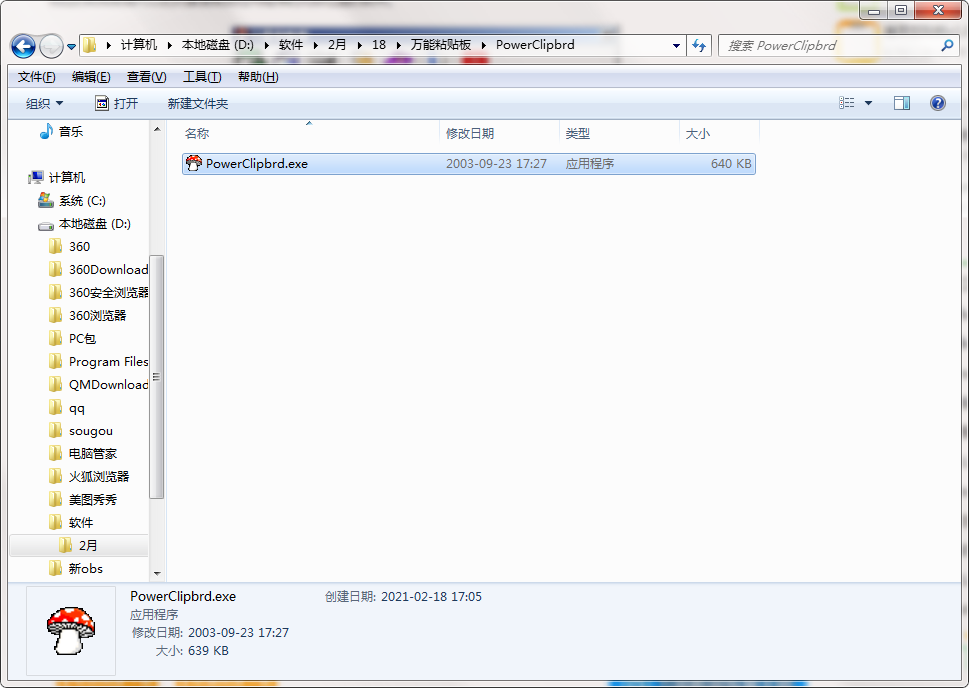The width and height of the screenshot is (969, 688).
Task: Open the PC包 folder
Action: click(82, 339)
